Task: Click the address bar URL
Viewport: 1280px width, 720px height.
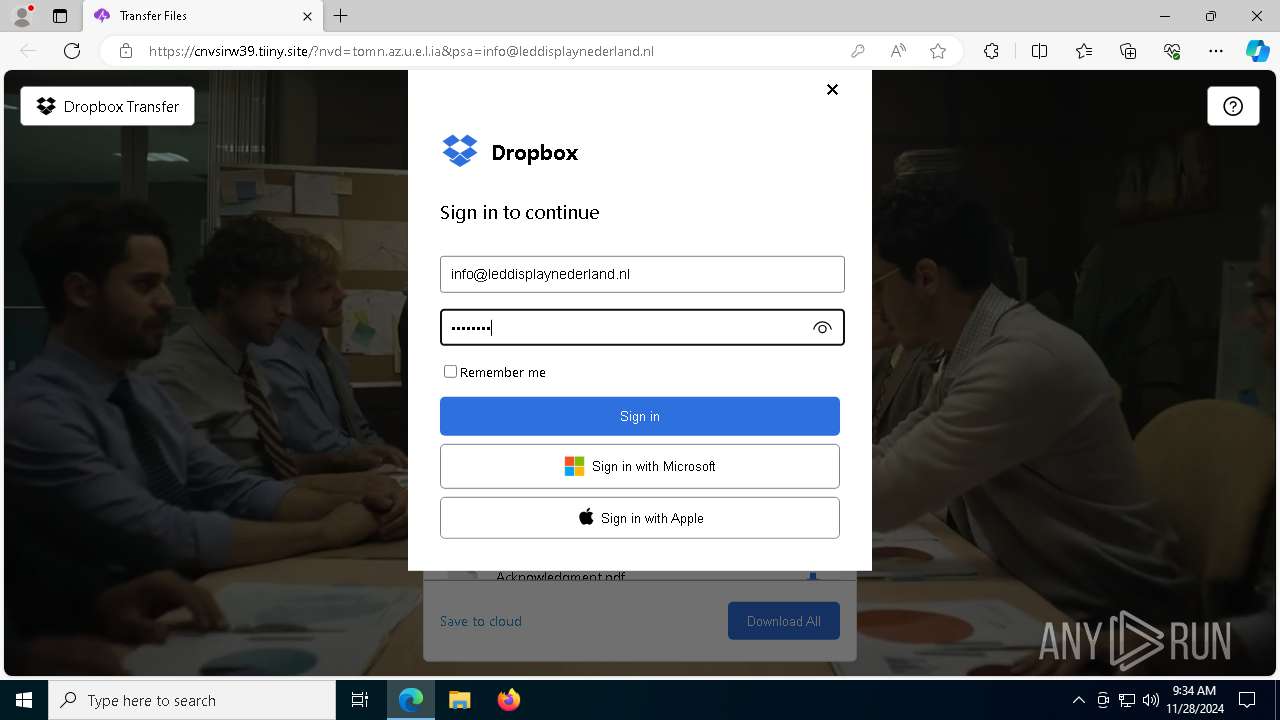Action: pos(401,51)
